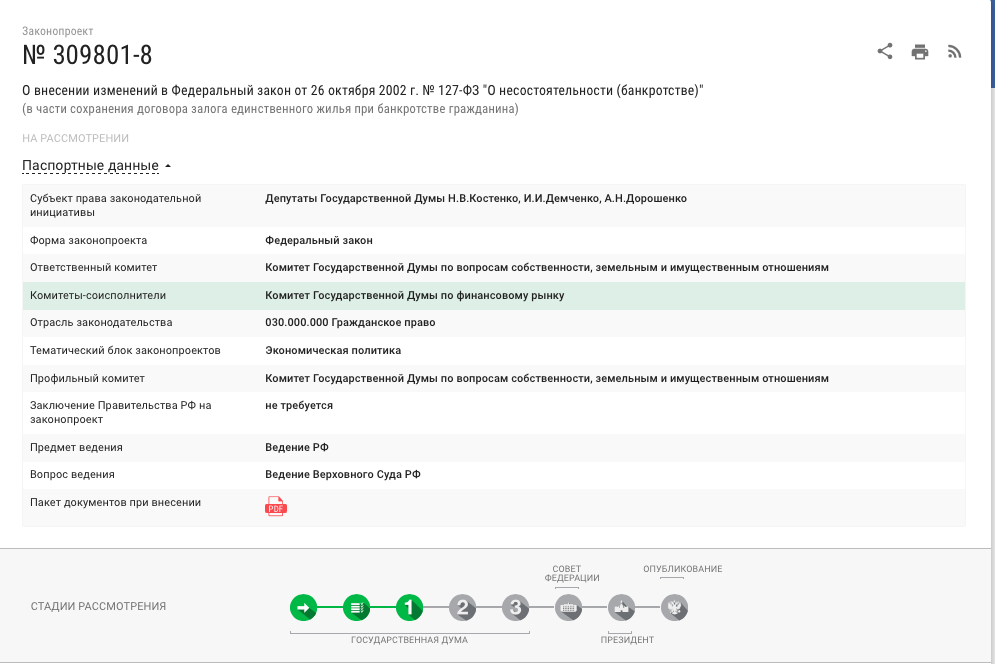Select the green first reading stage circle
Screen dimensions: 995x664
pyautogui.click(x=409, y=607)
